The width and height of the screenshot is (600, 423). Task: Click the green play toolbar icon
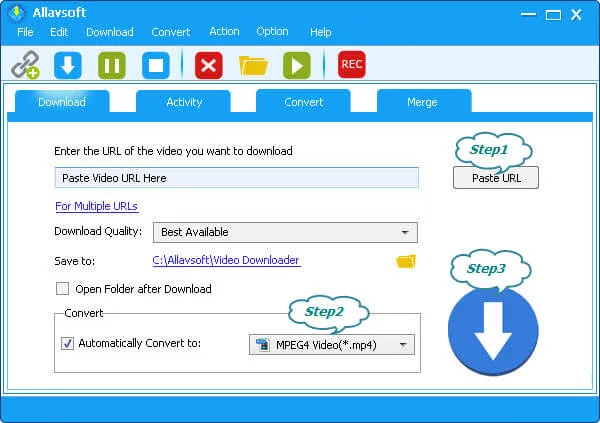click(296, 65)
